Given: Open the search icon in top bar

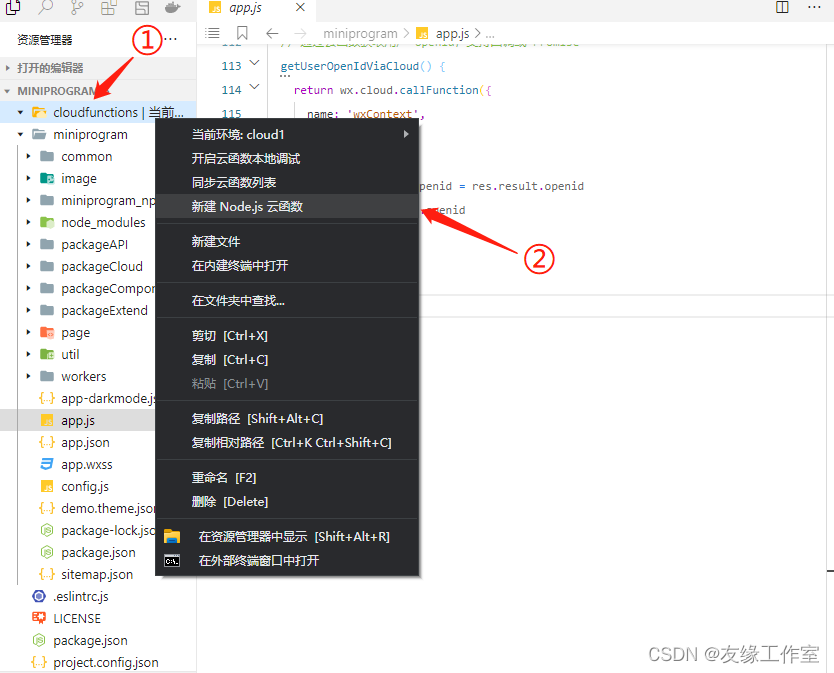Looking at the screenshot, I should (x=46, y=7).
